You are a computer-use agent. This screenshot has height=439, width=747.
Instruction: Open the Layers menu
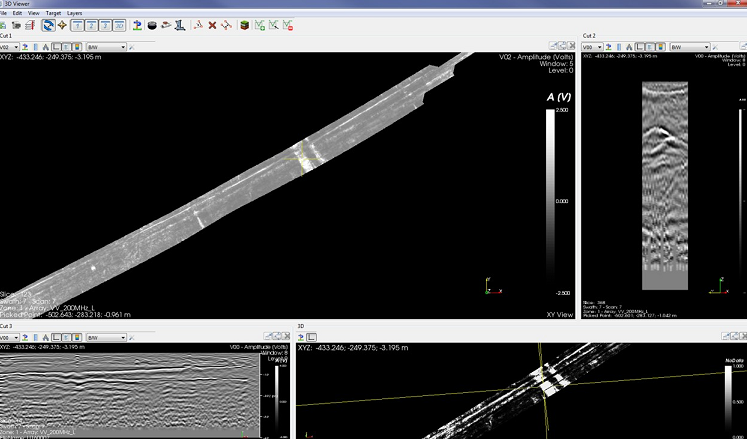(x=75, y=13)
